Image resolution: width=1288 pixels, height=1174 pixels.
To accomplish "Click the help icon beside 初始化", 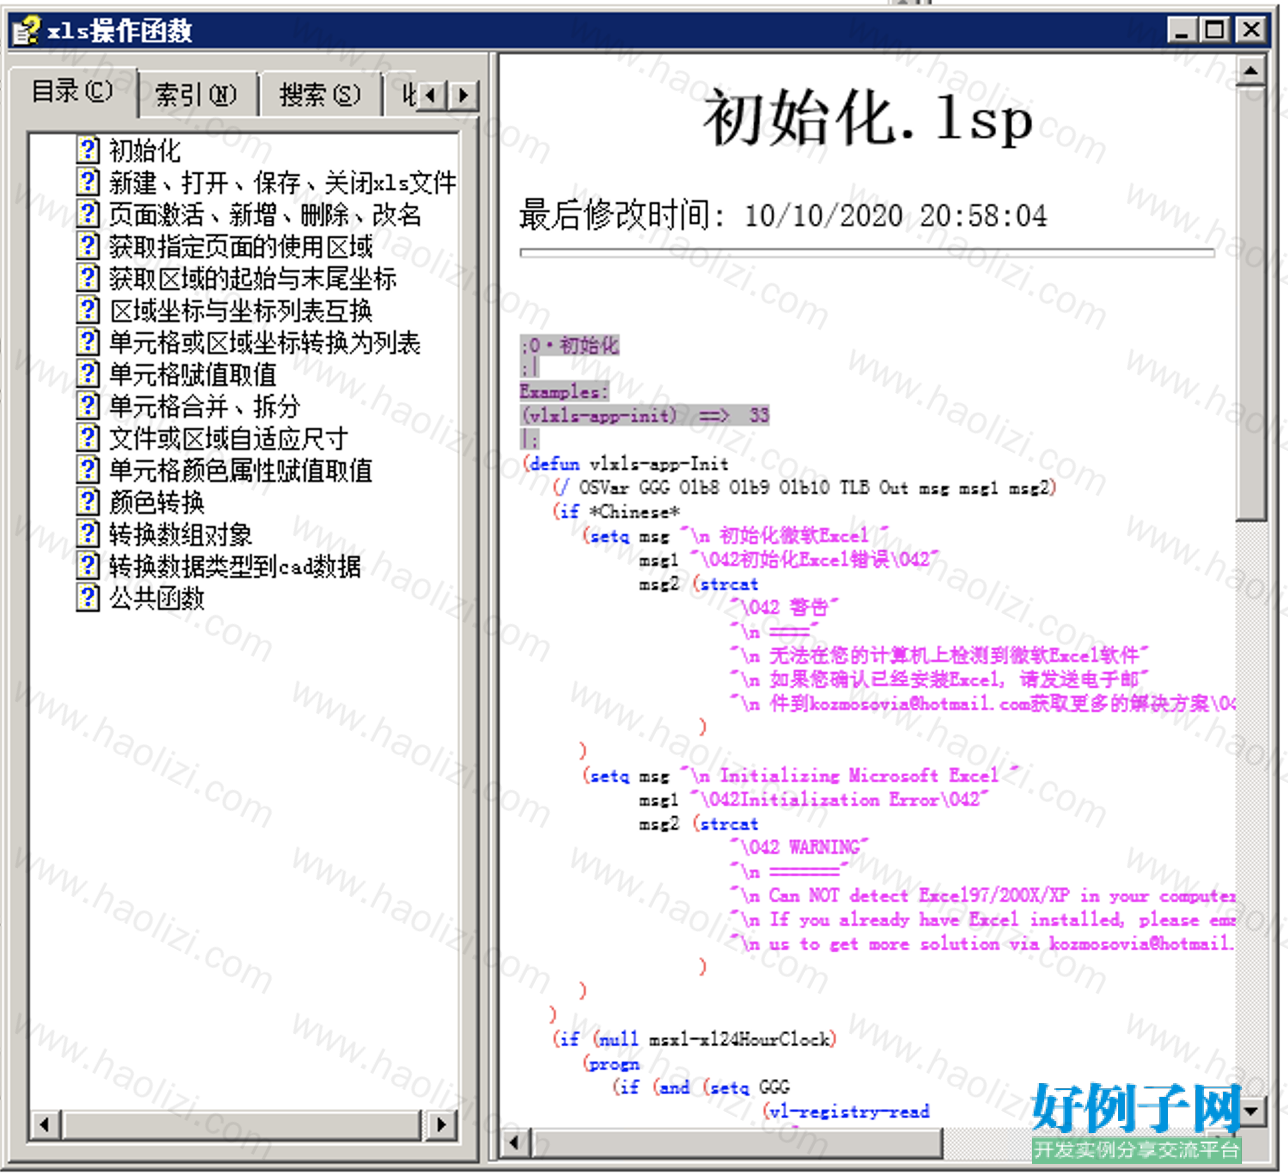I will point(88,150).
